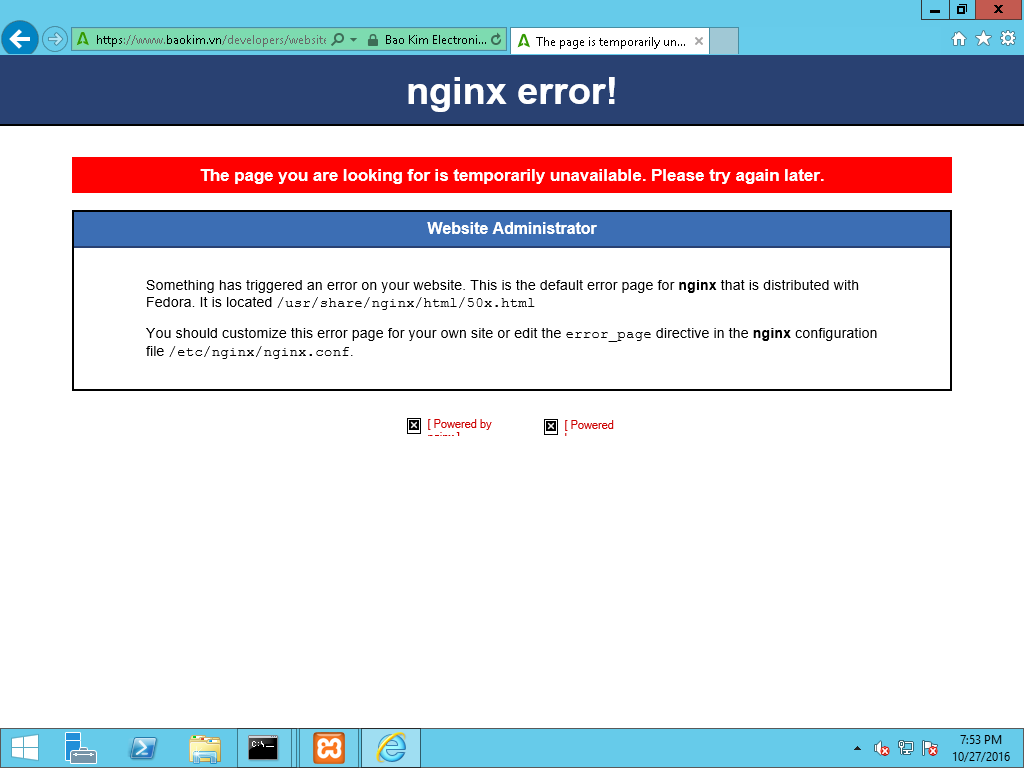Viewport: 1024px width, 768px height.
Task: Open a new blank tab
Action: click(x=724, y=41)
